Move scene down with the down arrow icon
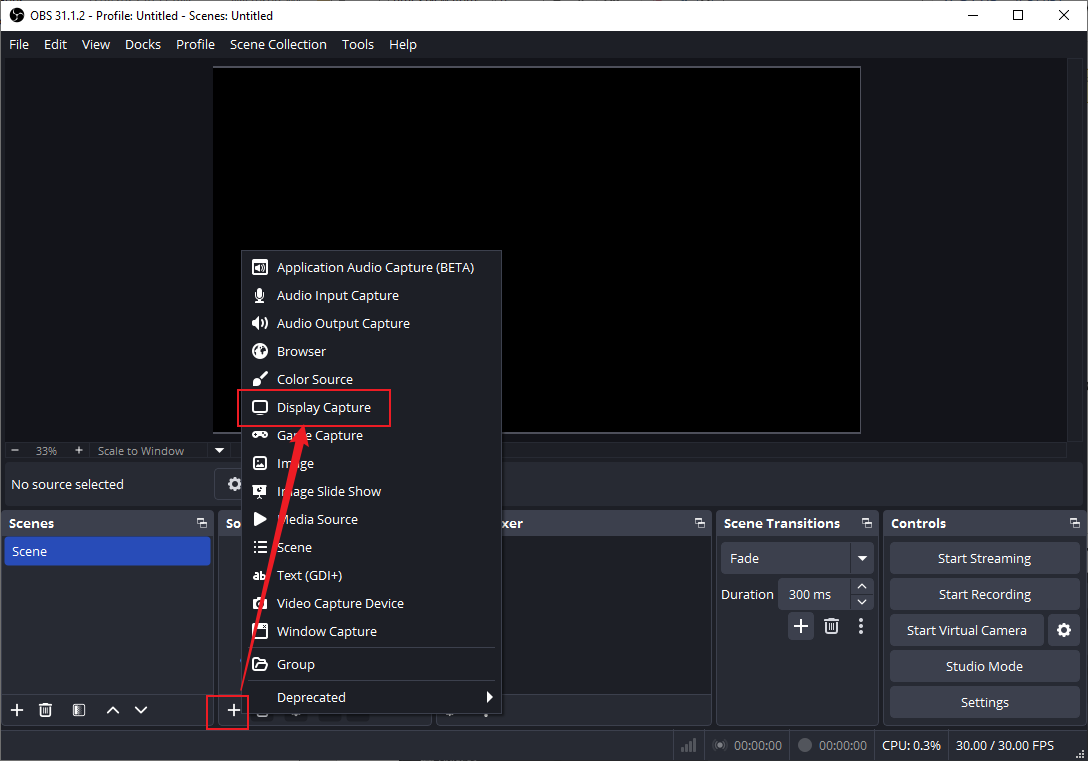 click(x=141, y=710)
